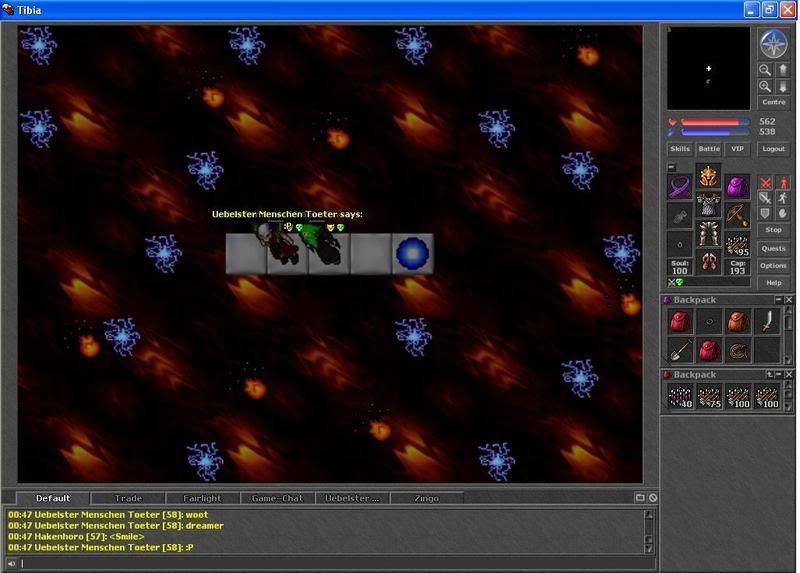The height and width of the screenshot is (573, 800).
Task: Close current chat channel button
Action: coord(653,497)
